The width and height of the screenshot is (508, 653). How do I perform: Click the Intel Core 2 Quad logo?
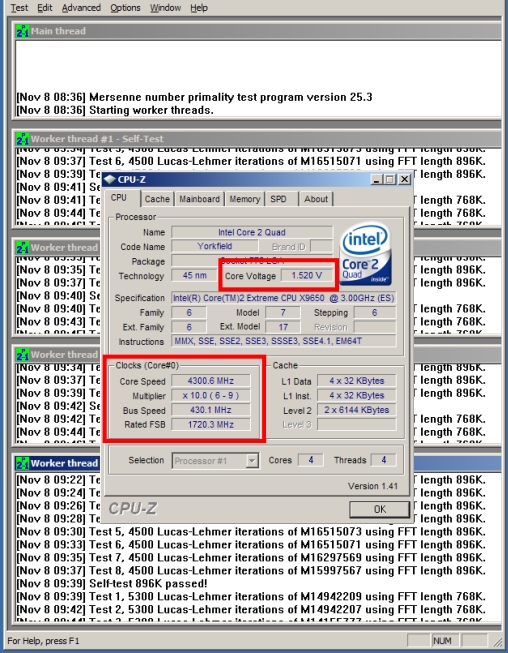tap(366, 254)
